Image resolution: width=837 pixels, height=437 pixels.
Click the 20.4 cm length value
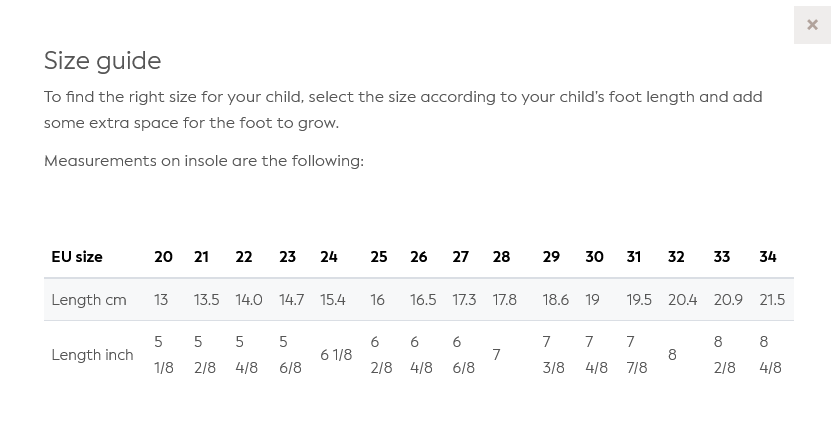(682, 300)
